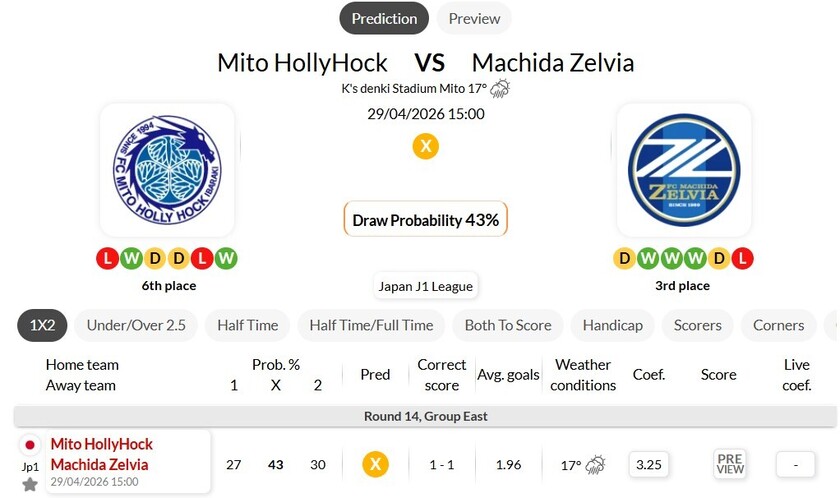Click the Japan J1 League button
This screenshot has height=498, width=840.
click(425, 286)
